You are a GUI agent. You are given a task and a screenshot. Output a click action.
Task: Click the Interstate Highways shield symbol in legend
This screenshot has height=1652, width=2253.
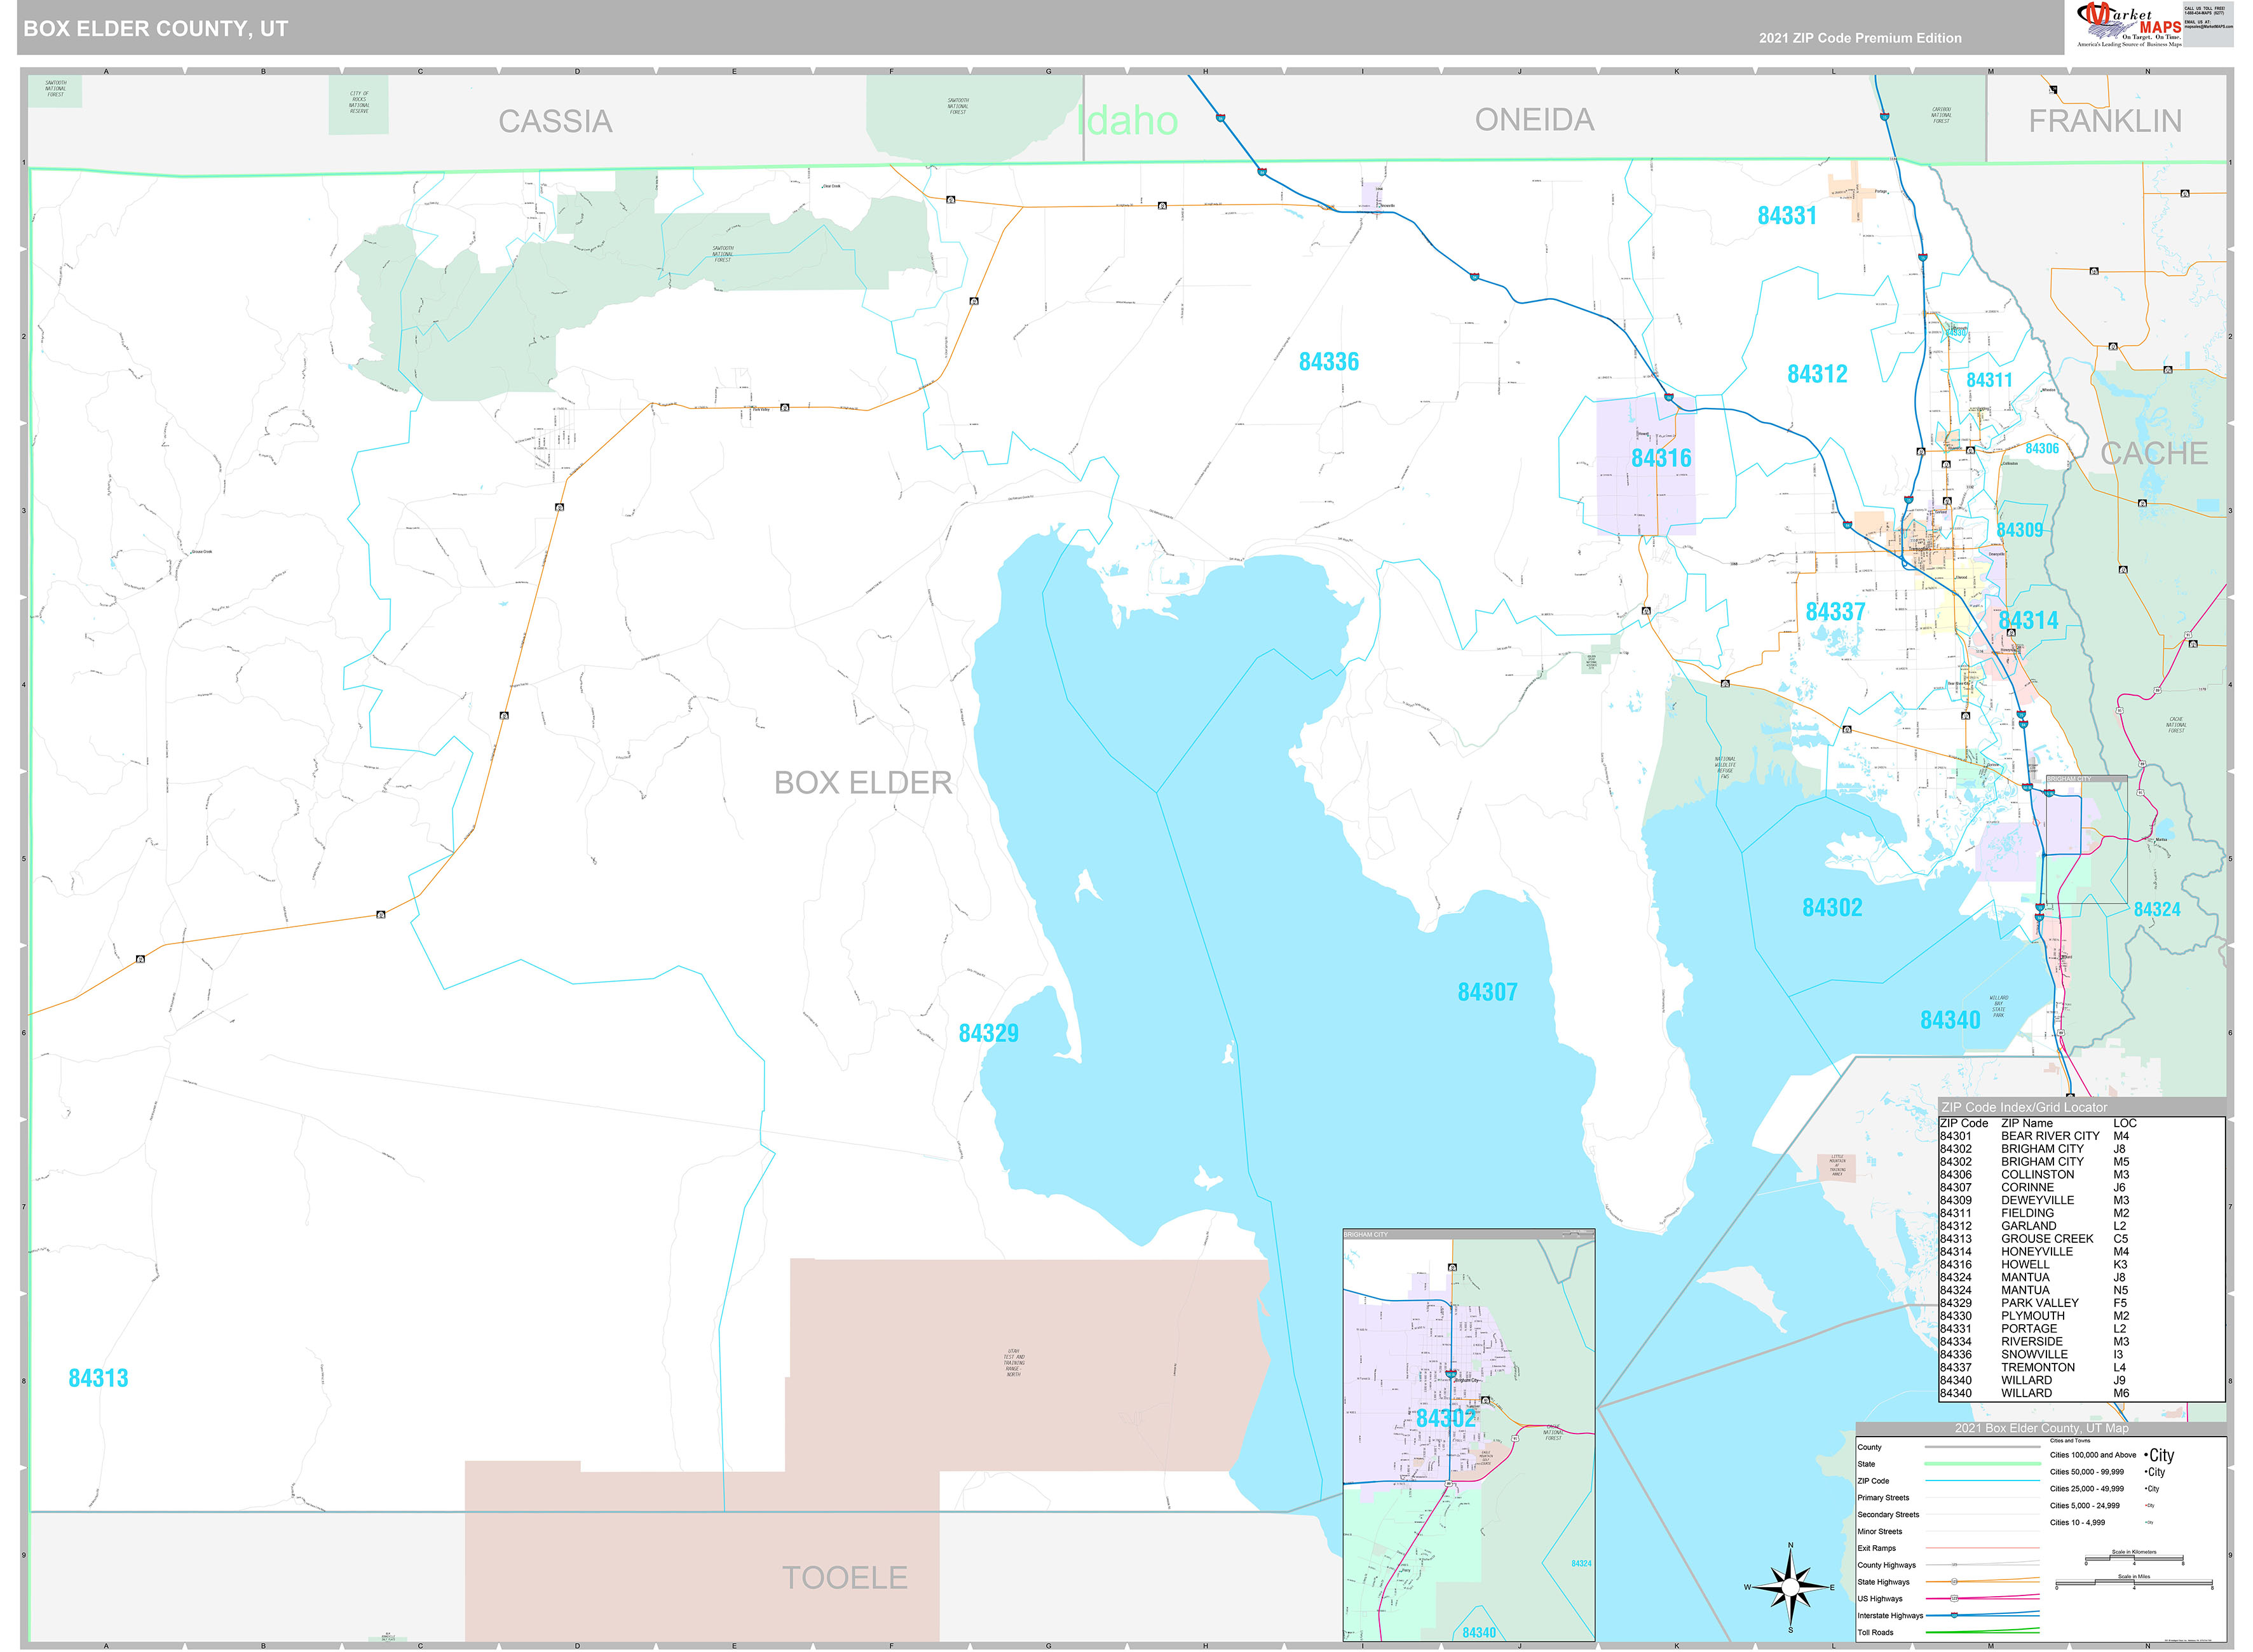coord(1955,1615)
